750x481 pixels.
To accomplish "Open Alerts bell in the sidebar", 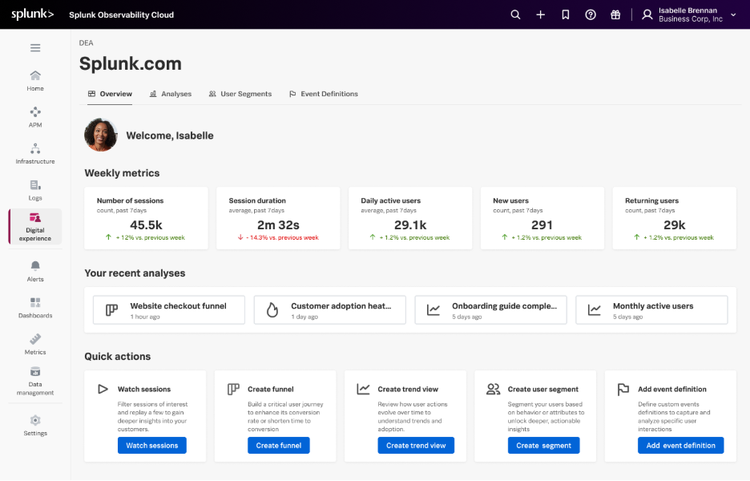I will (x=35, y=271).
